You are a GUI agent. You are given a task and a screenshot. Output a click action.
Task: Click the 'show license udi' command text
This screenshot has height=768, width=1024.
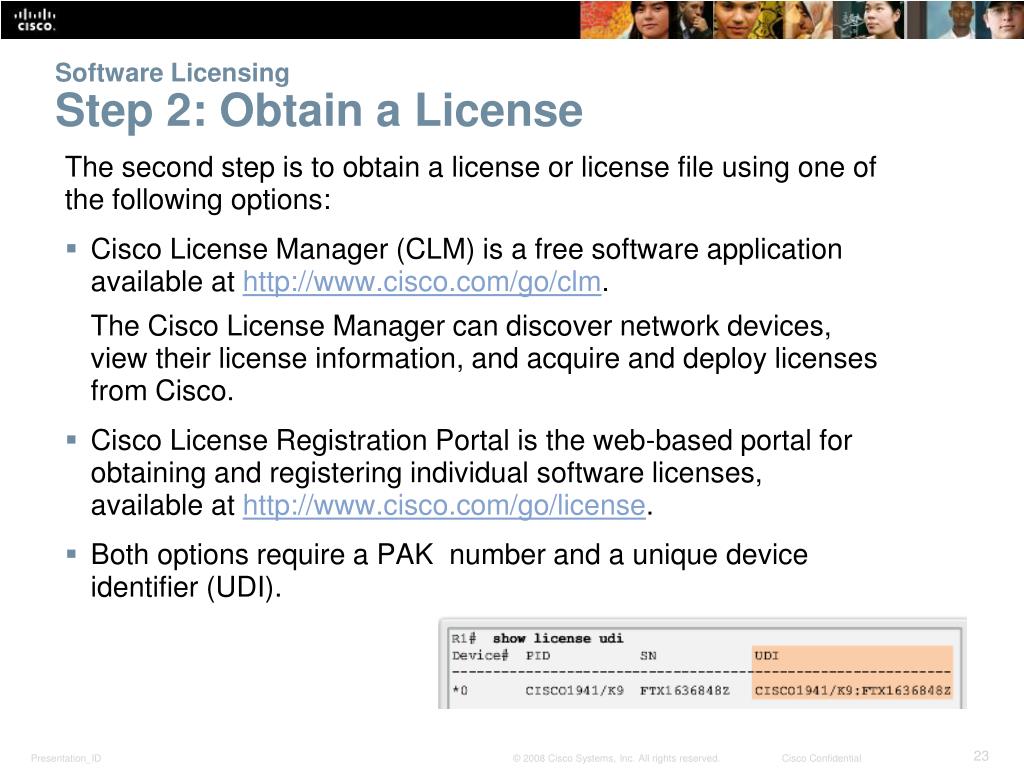tap(558, 638)
